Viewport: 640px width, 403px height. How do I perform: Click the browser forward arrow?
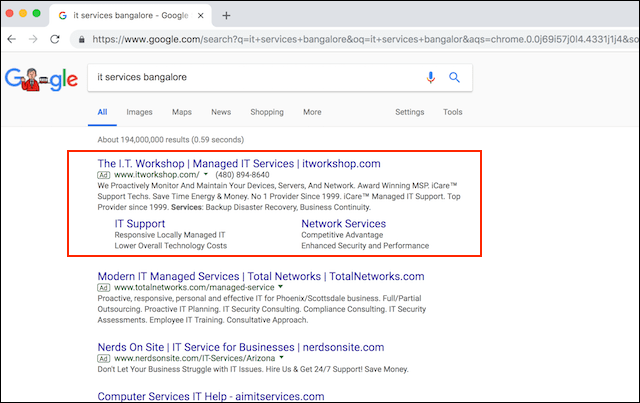pyautogui.click(x=33, y=39)
